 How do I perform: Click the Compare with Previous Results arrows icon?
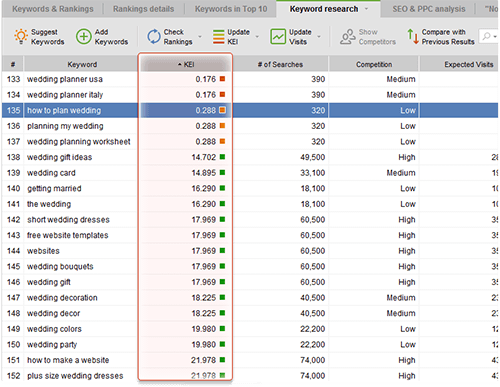pyautogui.click(x=413, y=37)
